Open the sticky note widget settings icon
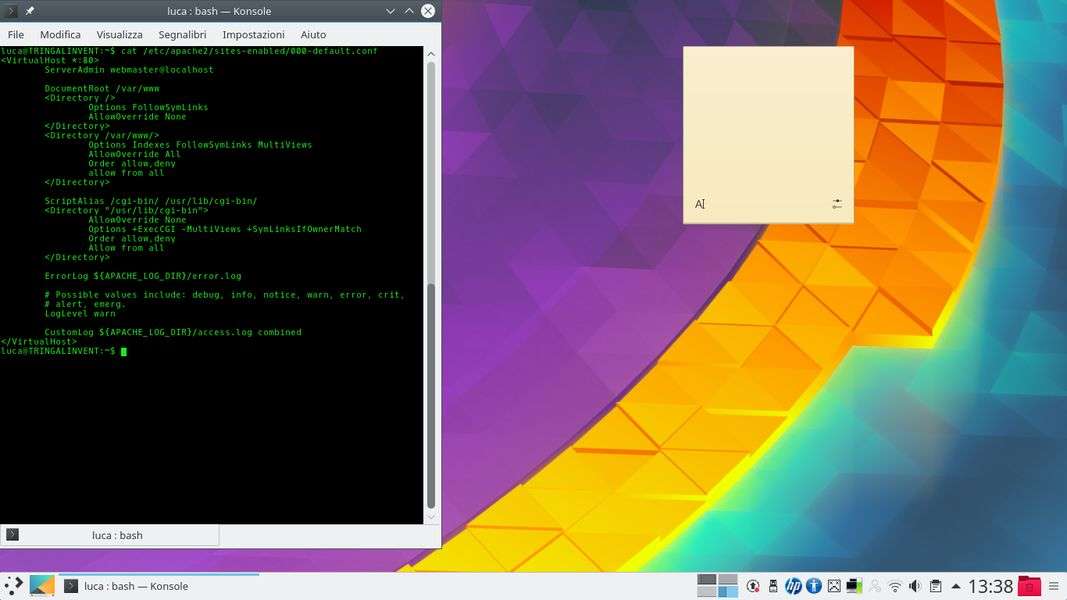Image resolution: width=1067 pixels, height=600 pixels. [x=837, y=204]
